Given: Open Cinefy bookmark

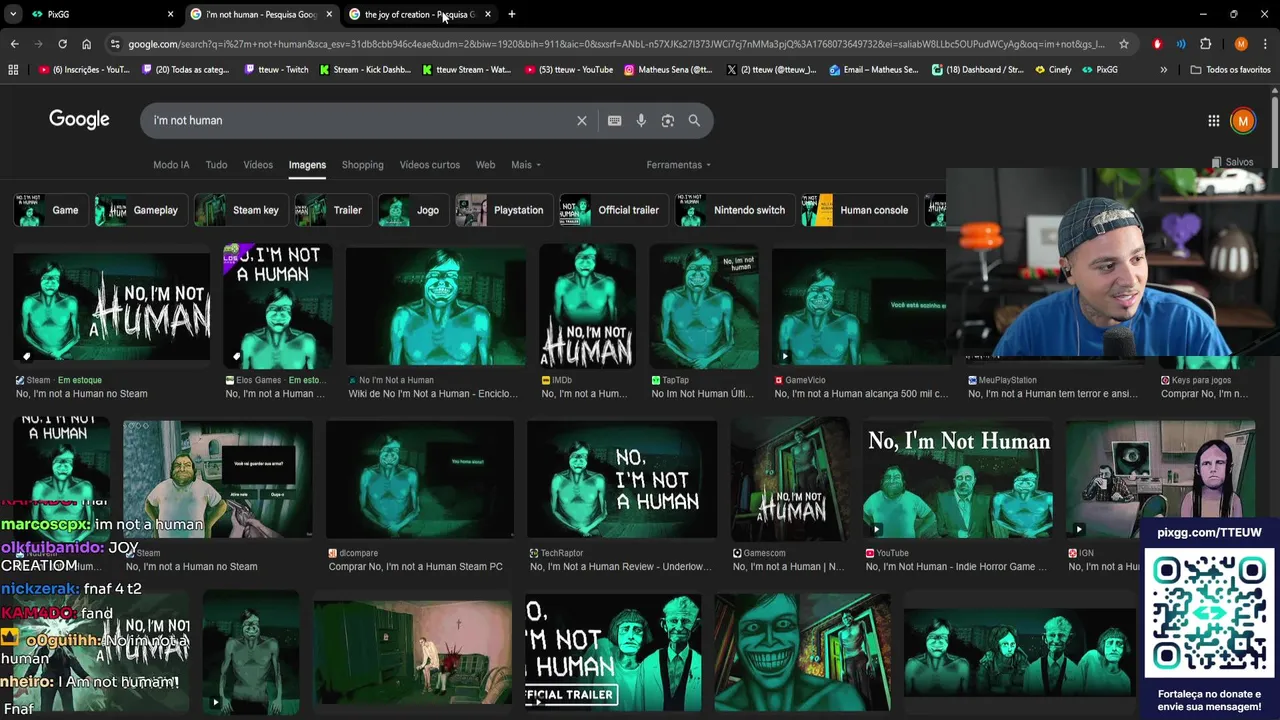Looking at the screenshot, I should pyautogui.click(x=1053, y=70).
